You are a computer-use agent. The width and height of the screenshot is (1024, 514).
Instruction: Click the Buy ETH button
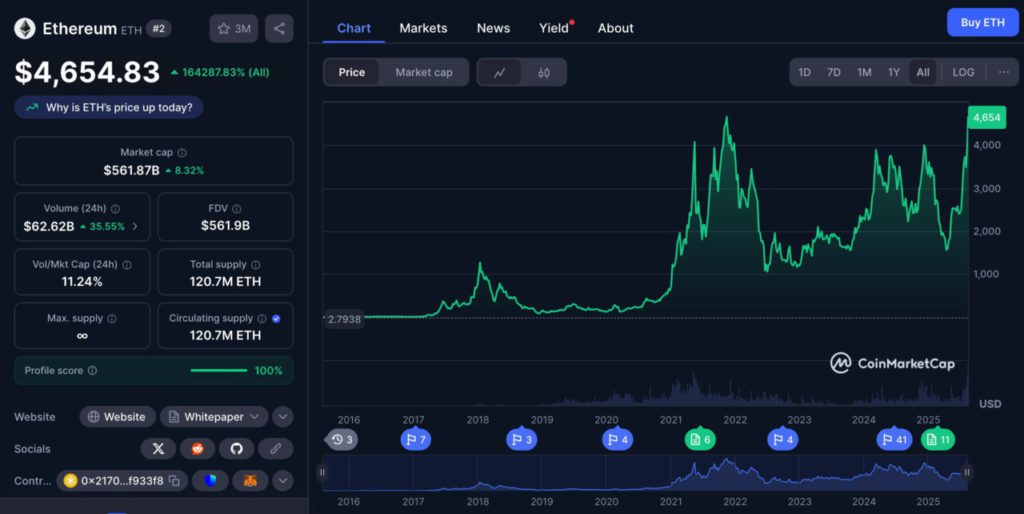point(982,23)
